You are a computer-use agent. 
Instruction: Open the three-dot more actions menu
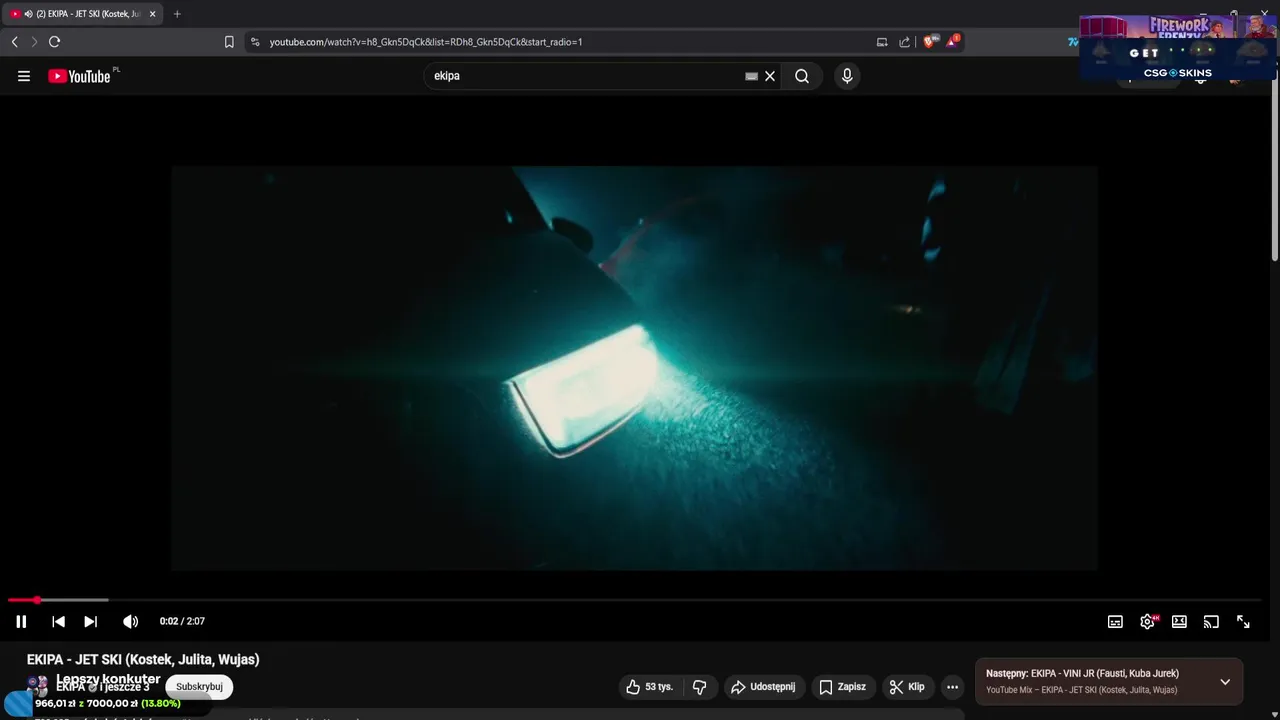pos(952,687)
